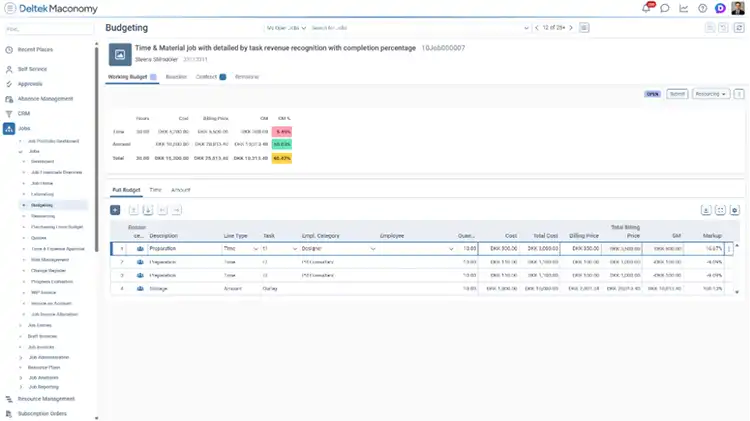This screenshot has width=750, height=421.
Task: Expand the job search field dropdown arrow
Action: click(526, 28)
